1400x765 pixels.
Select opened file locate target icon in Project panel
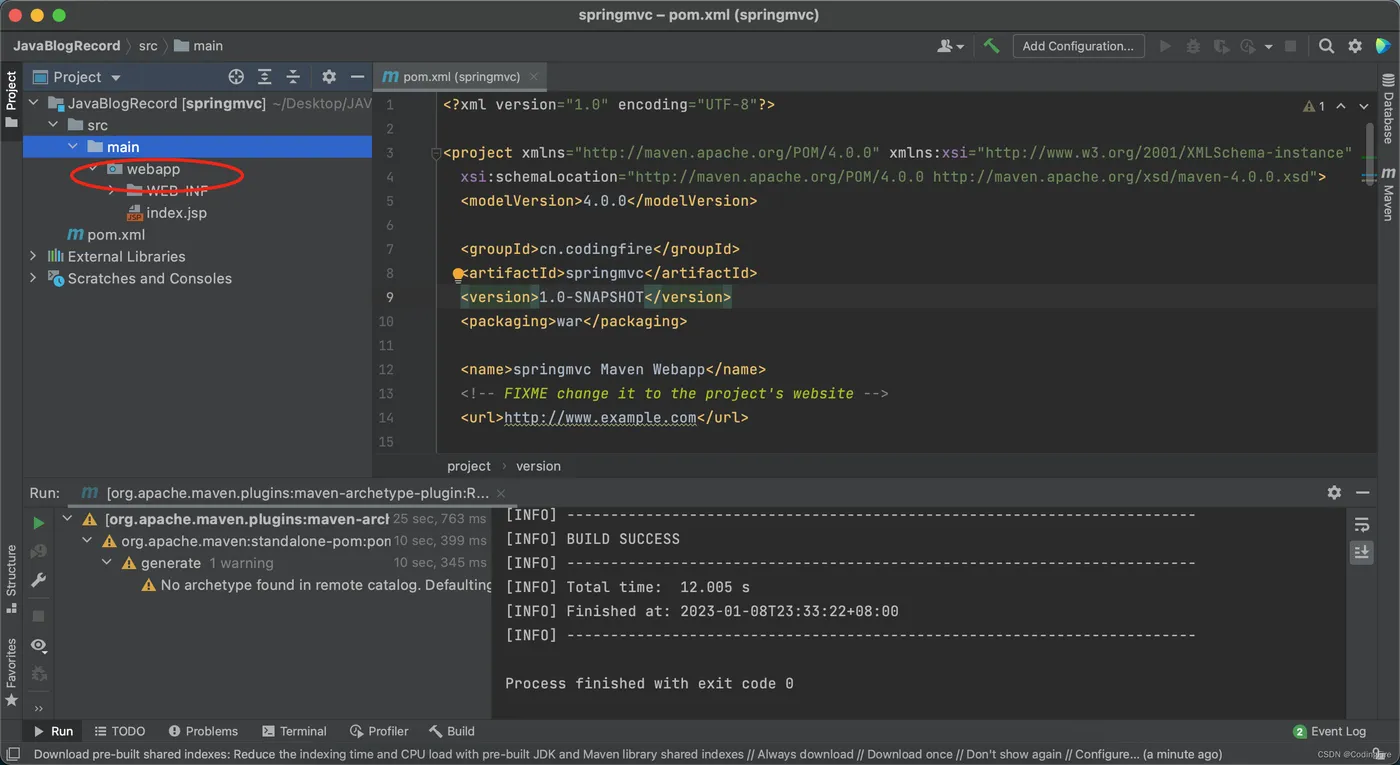(x=236, y=77)
